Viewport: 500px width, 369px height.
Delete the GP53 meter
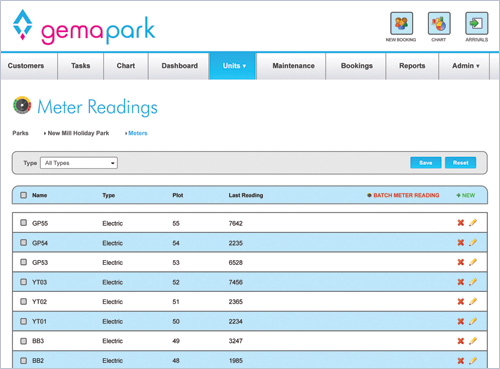point(461,262)
